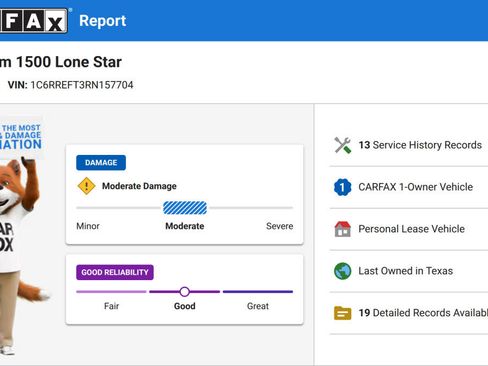488x366 pixels.
Task: Click the VIN number text
Action: (x=82, y=85)
